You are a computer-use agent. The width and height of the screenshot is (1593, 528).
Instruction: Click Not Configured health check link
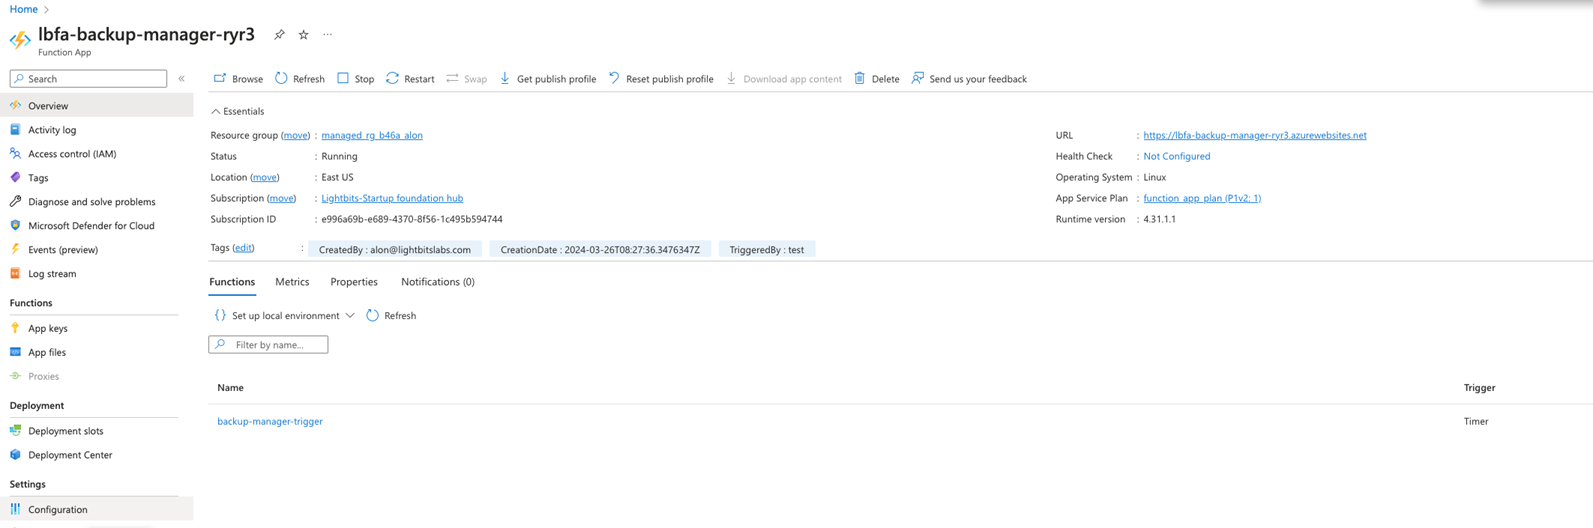1177,156
